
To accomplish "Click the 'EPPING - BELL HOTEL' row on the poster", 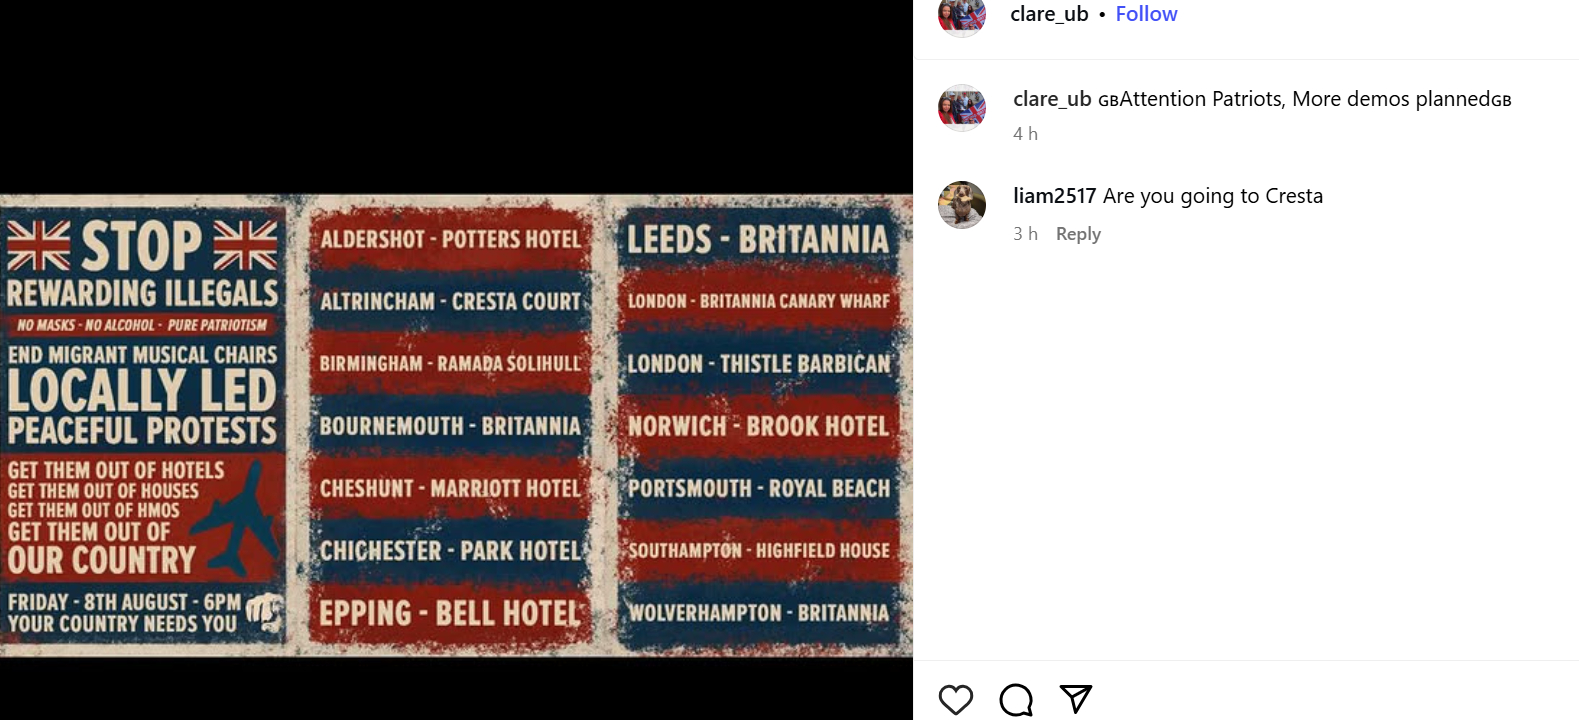I will click(450, 613).
